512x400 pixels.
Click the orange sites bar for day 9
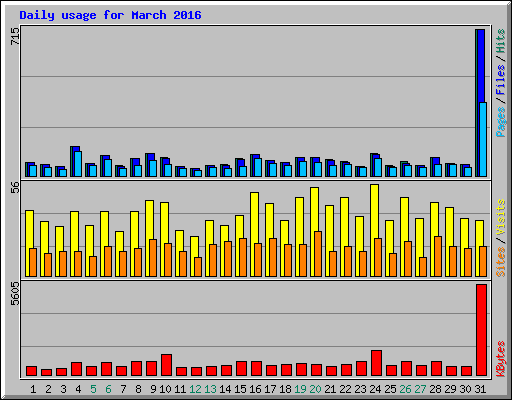point(153,258)
